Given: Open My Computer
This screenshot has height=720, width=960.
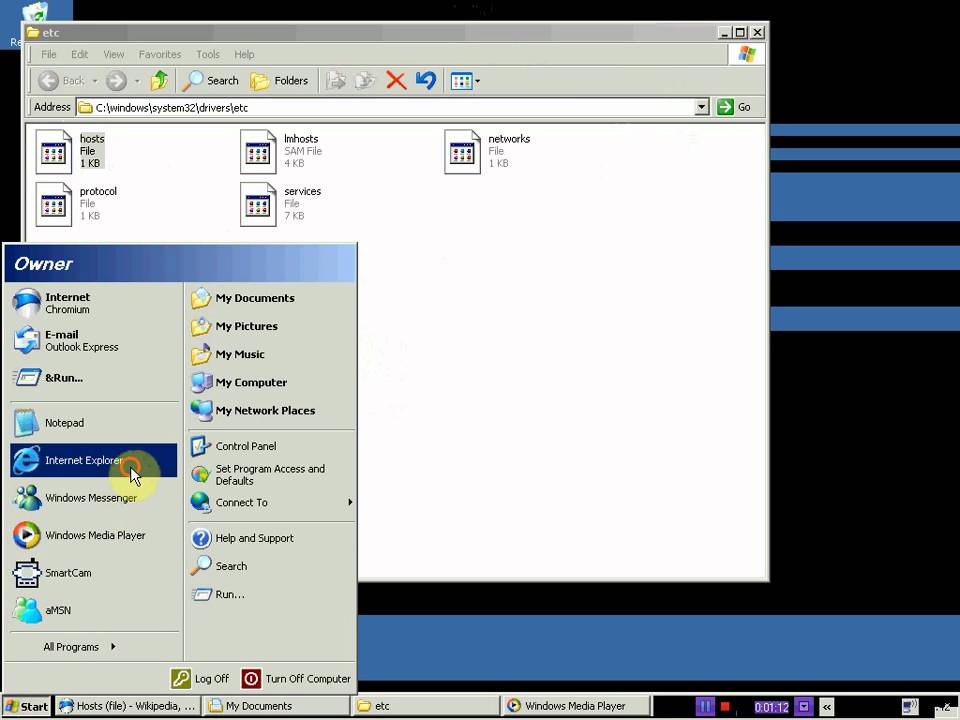Looking at the screenshot, I should tap(272, 383).
